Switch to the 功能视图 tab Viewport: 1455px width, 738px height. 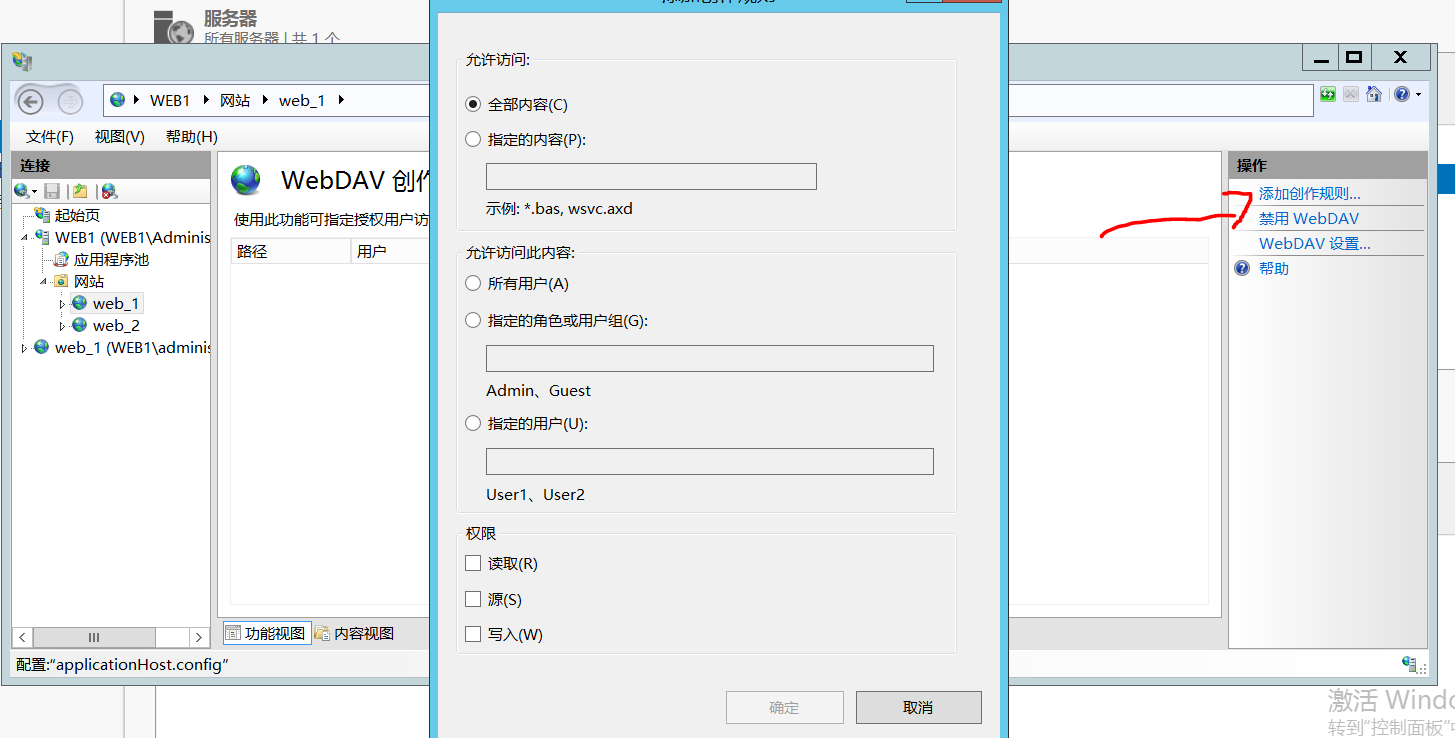(x=265, y=633)
